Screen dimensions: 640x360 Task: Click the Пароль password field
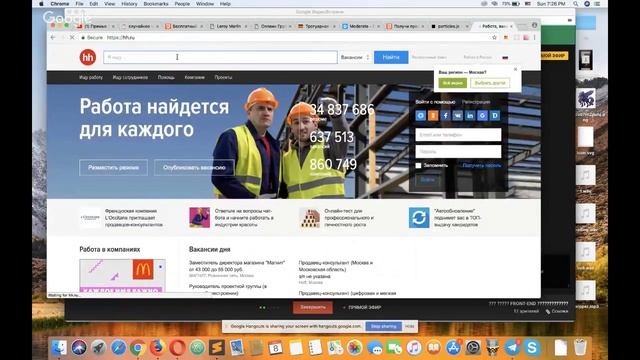[x=458, y=151]
